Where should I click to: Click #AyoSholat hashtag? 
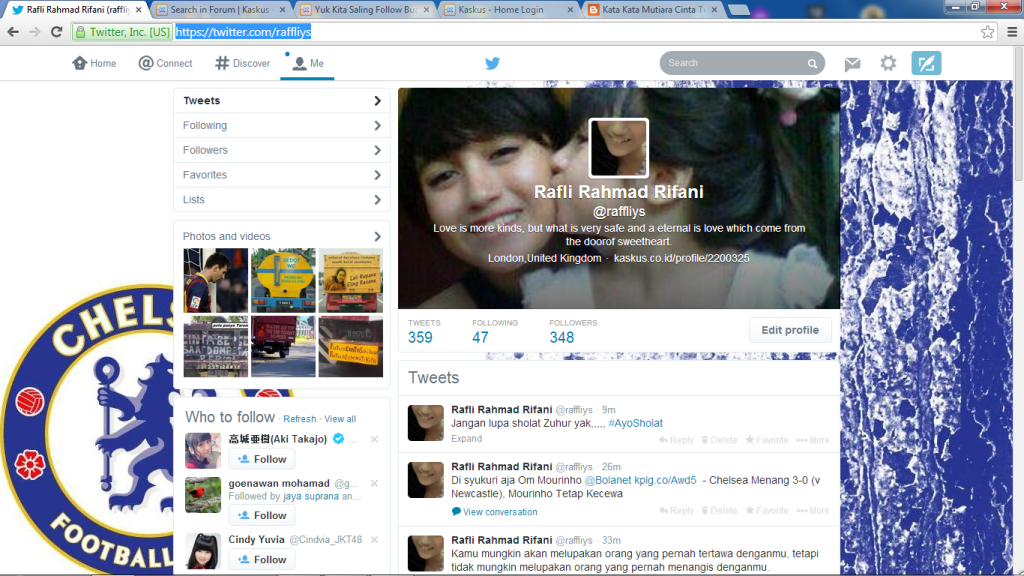click(635, 423)
